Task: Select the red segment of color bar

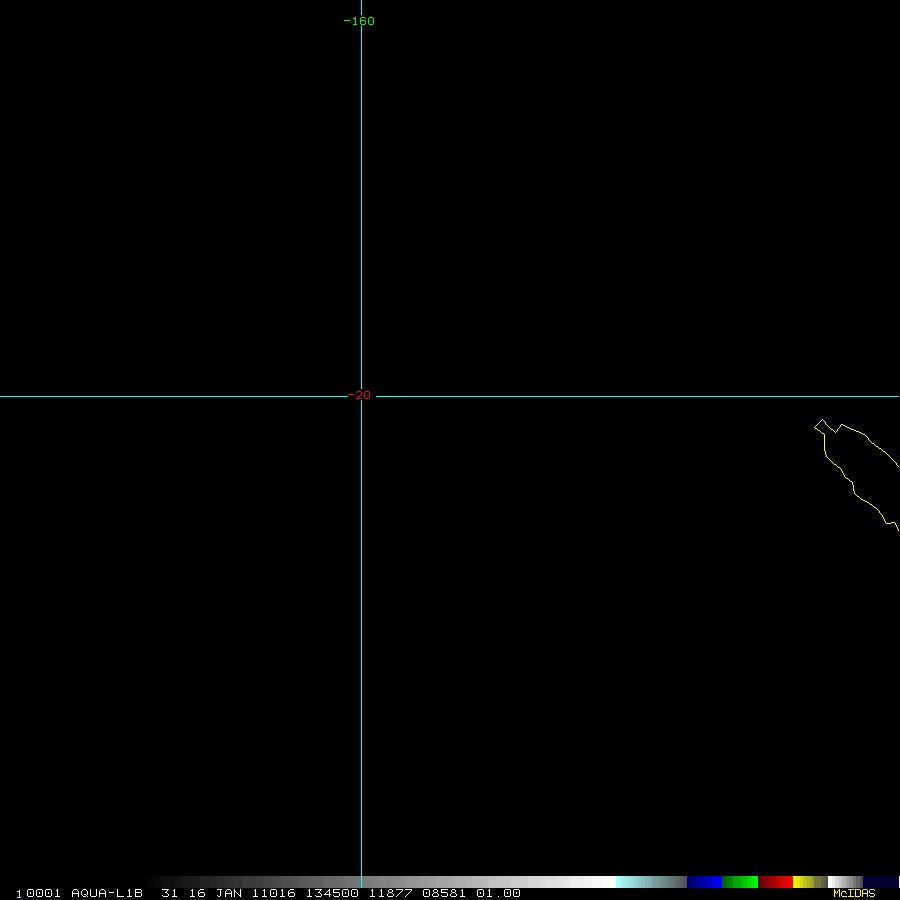Action: tap(775, 882)
